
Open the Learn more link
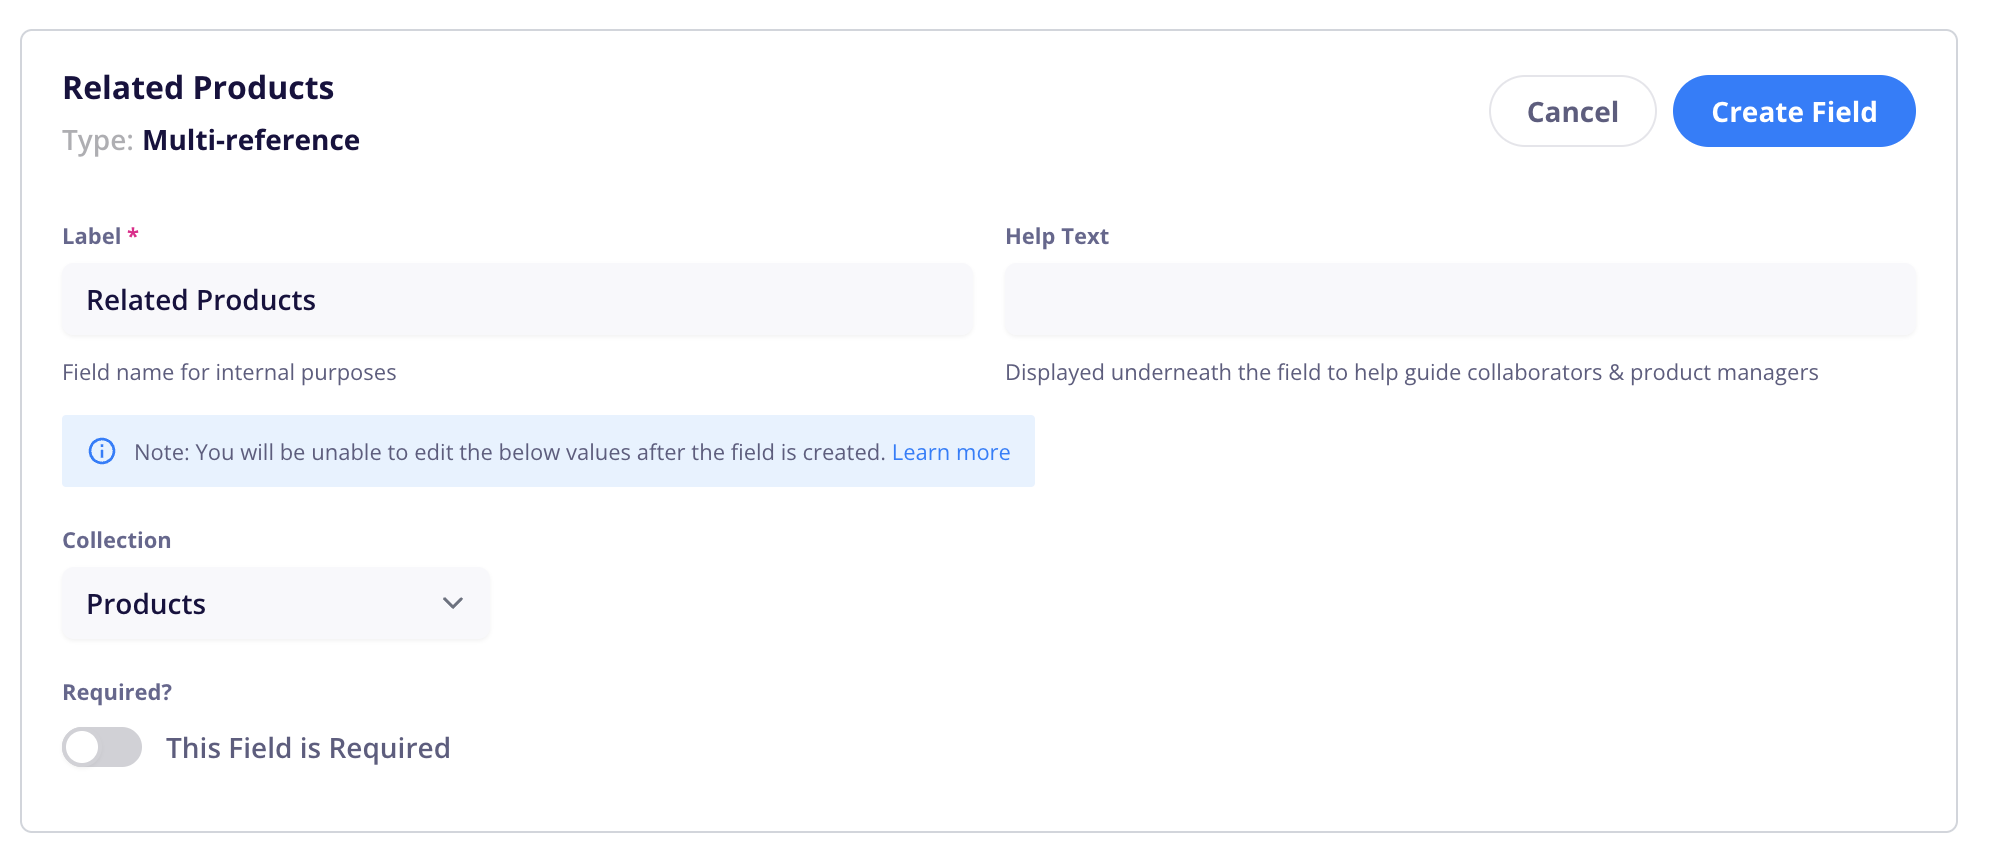pyautogui.click(x=950, y=452)
